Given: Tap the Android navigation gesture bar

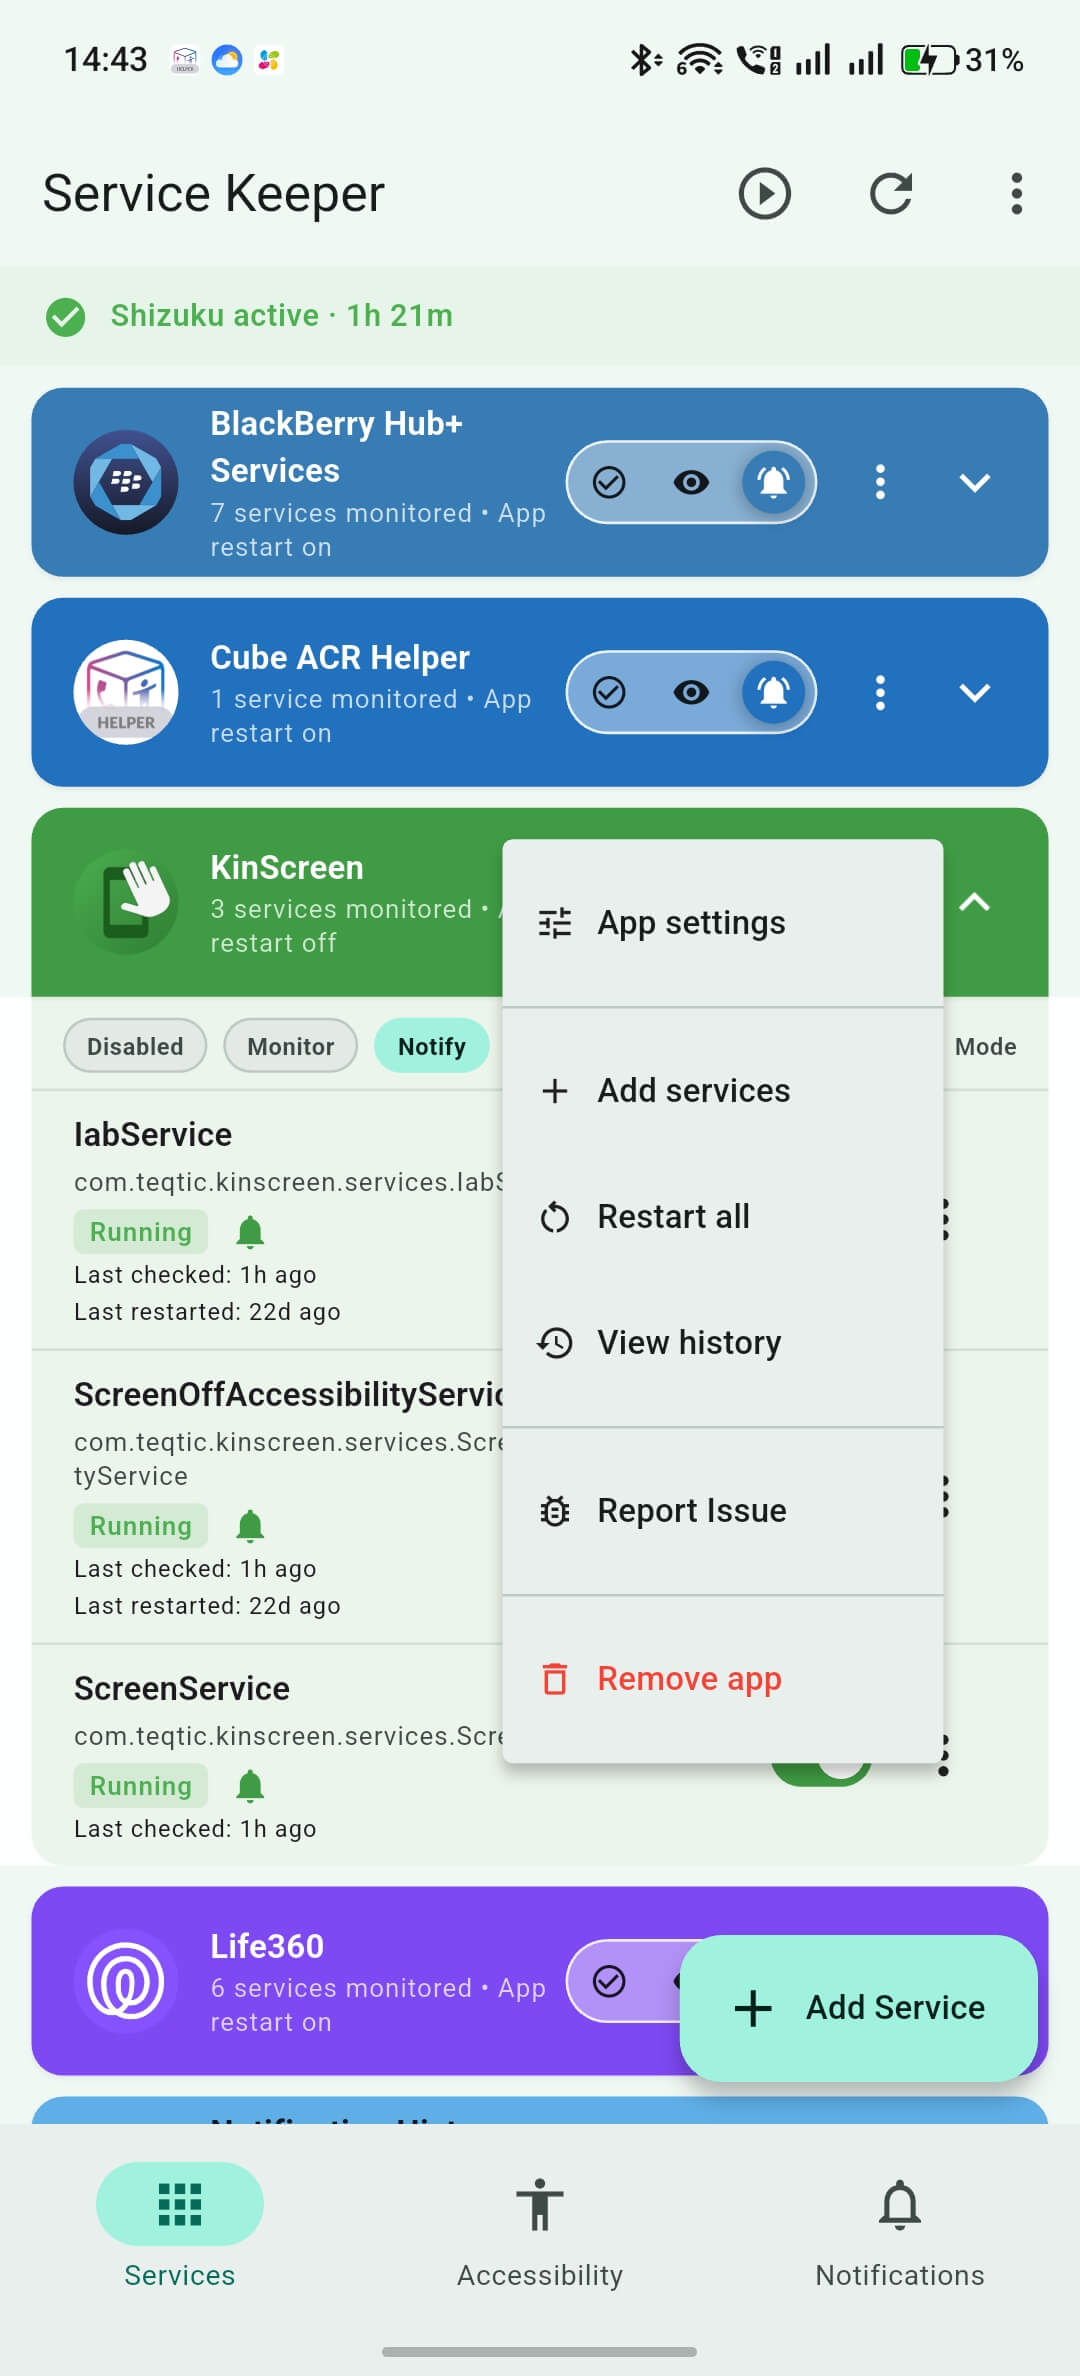Looking at the screenshot, I should 540,2352.
